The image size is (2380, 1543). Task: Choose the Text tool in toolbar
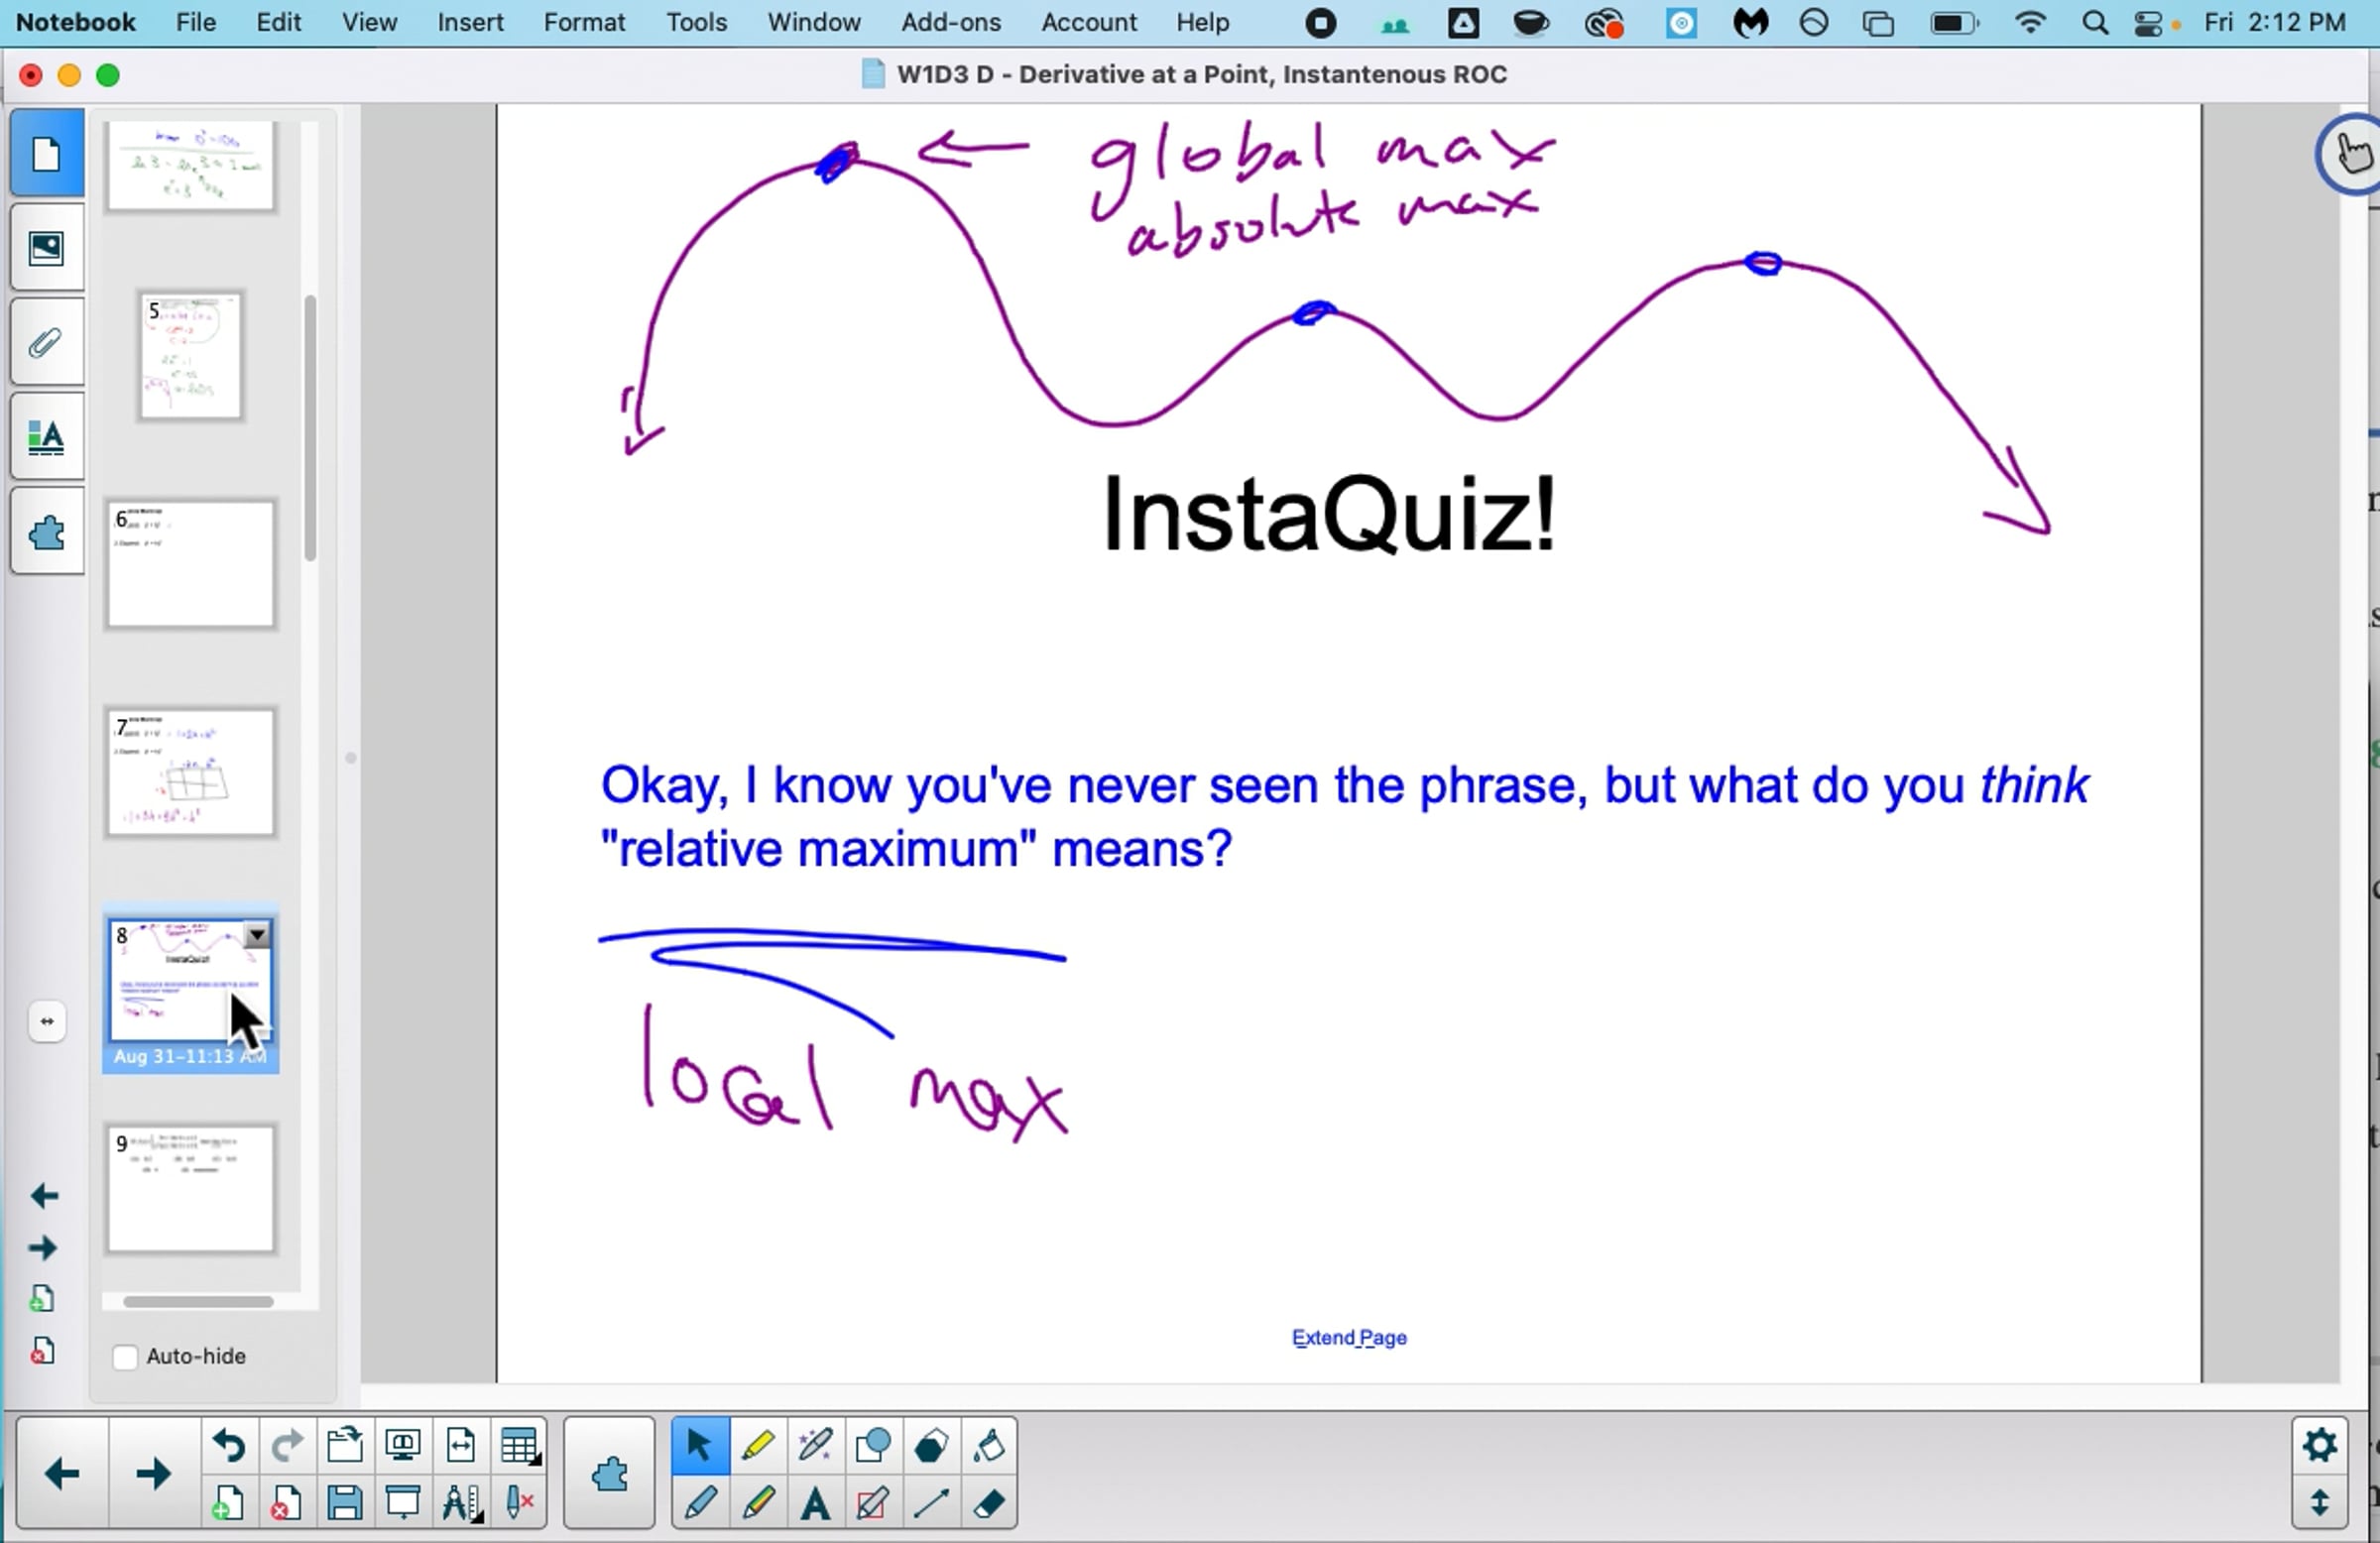click(x=815, y=1503)
